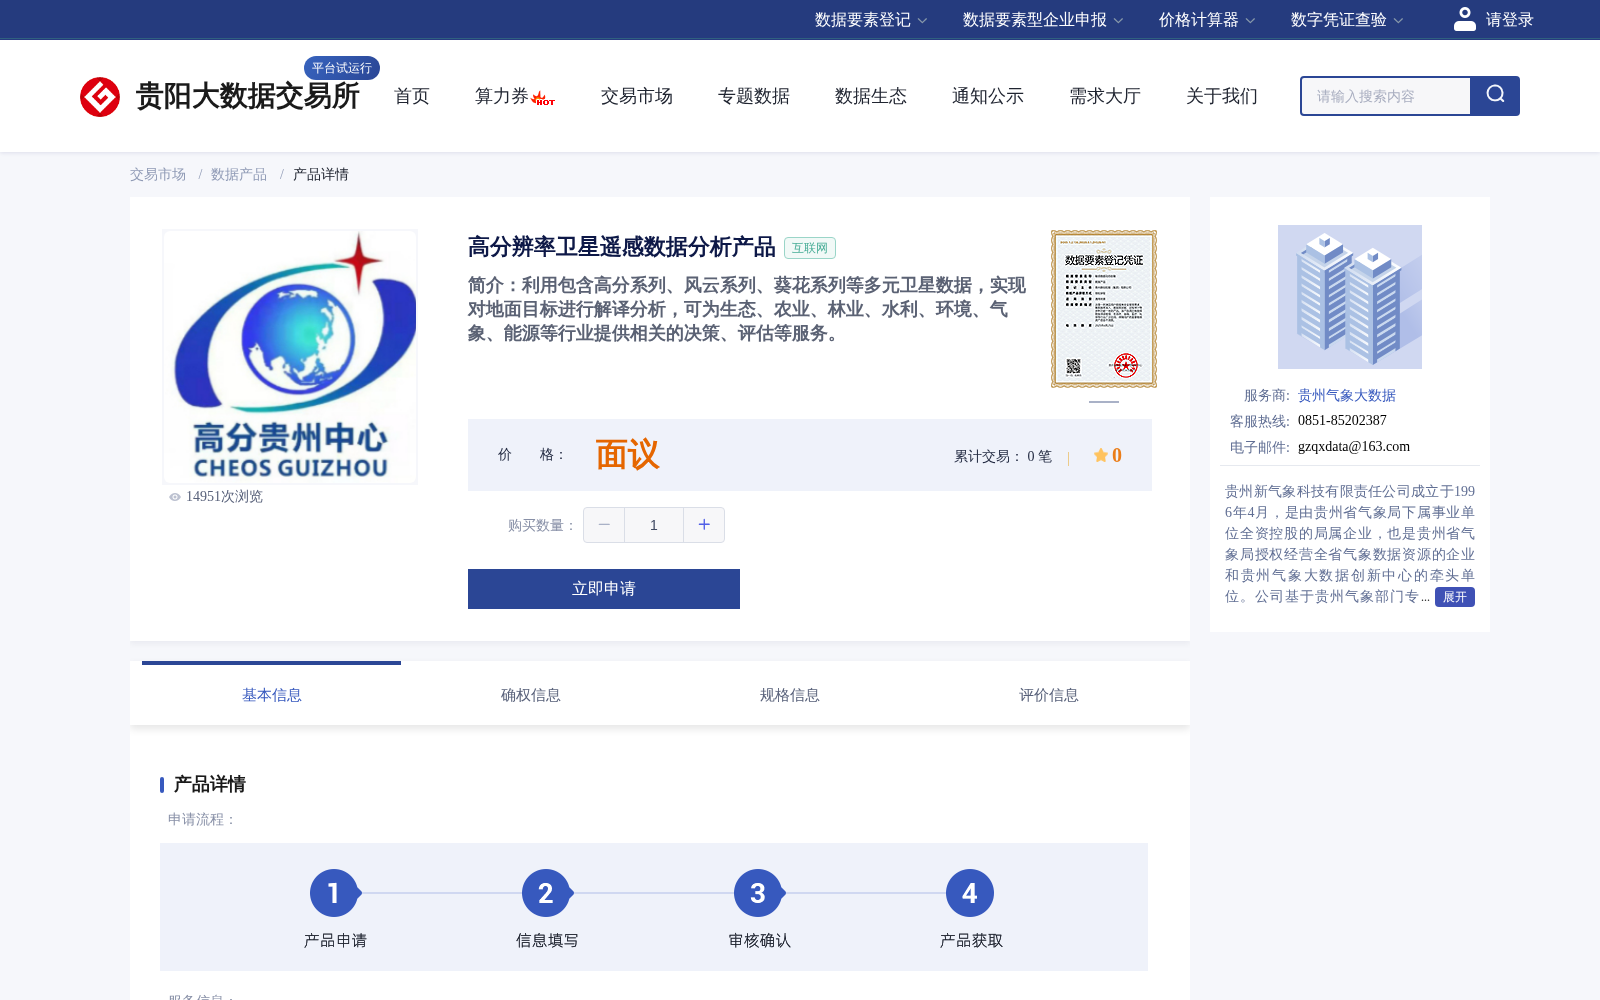Decrease purchase quantity with minus button
Screen dimensions: 1600x1000
pos(604,525)
